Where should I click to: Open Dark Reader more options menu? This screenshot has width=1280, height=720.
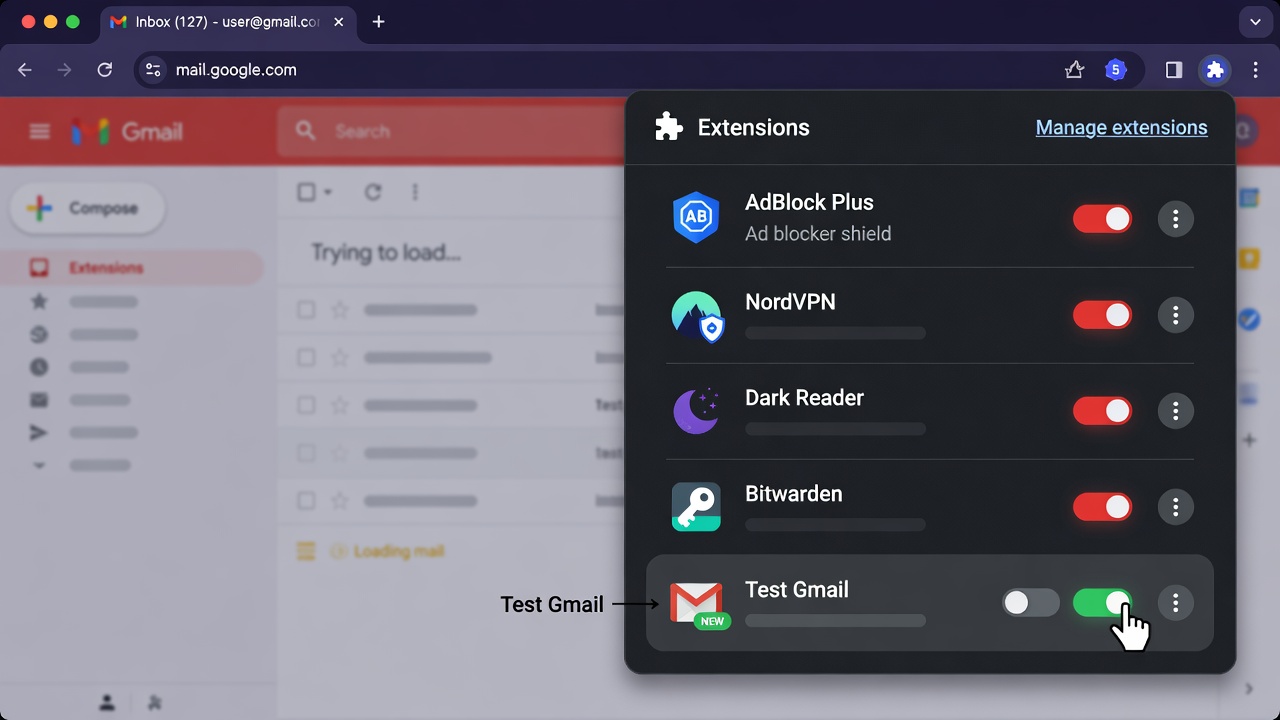1176,411
